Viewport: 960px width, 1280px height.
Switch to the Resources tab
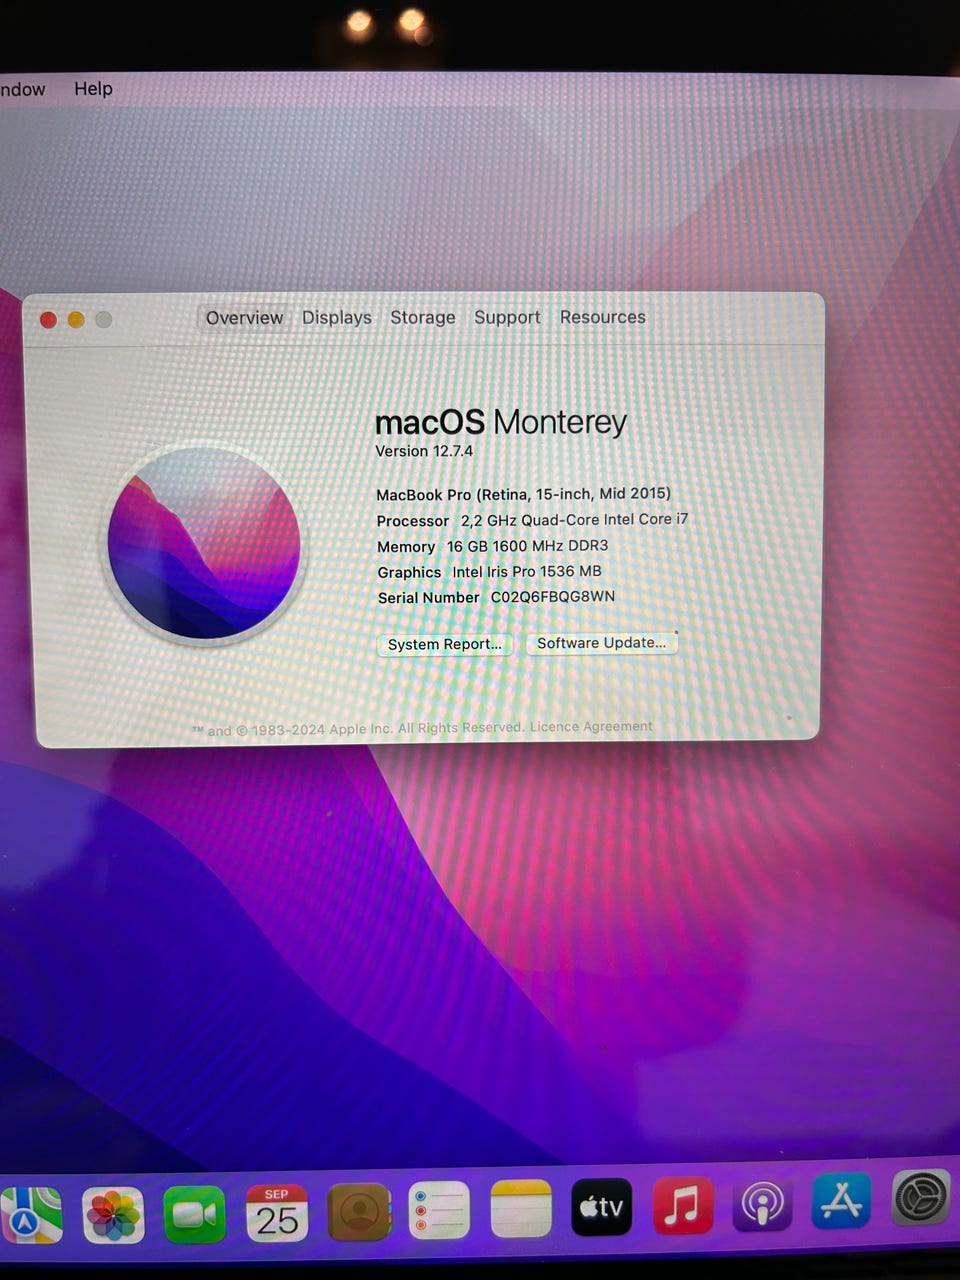[602, 317]
